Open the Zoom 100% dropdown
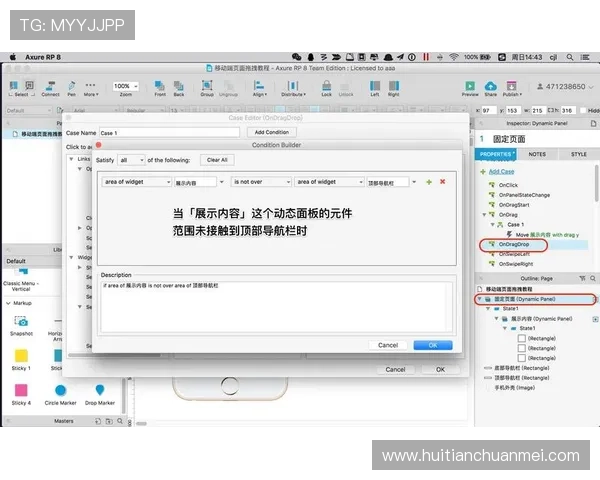The image size is (600, 480). coord(126,86)
